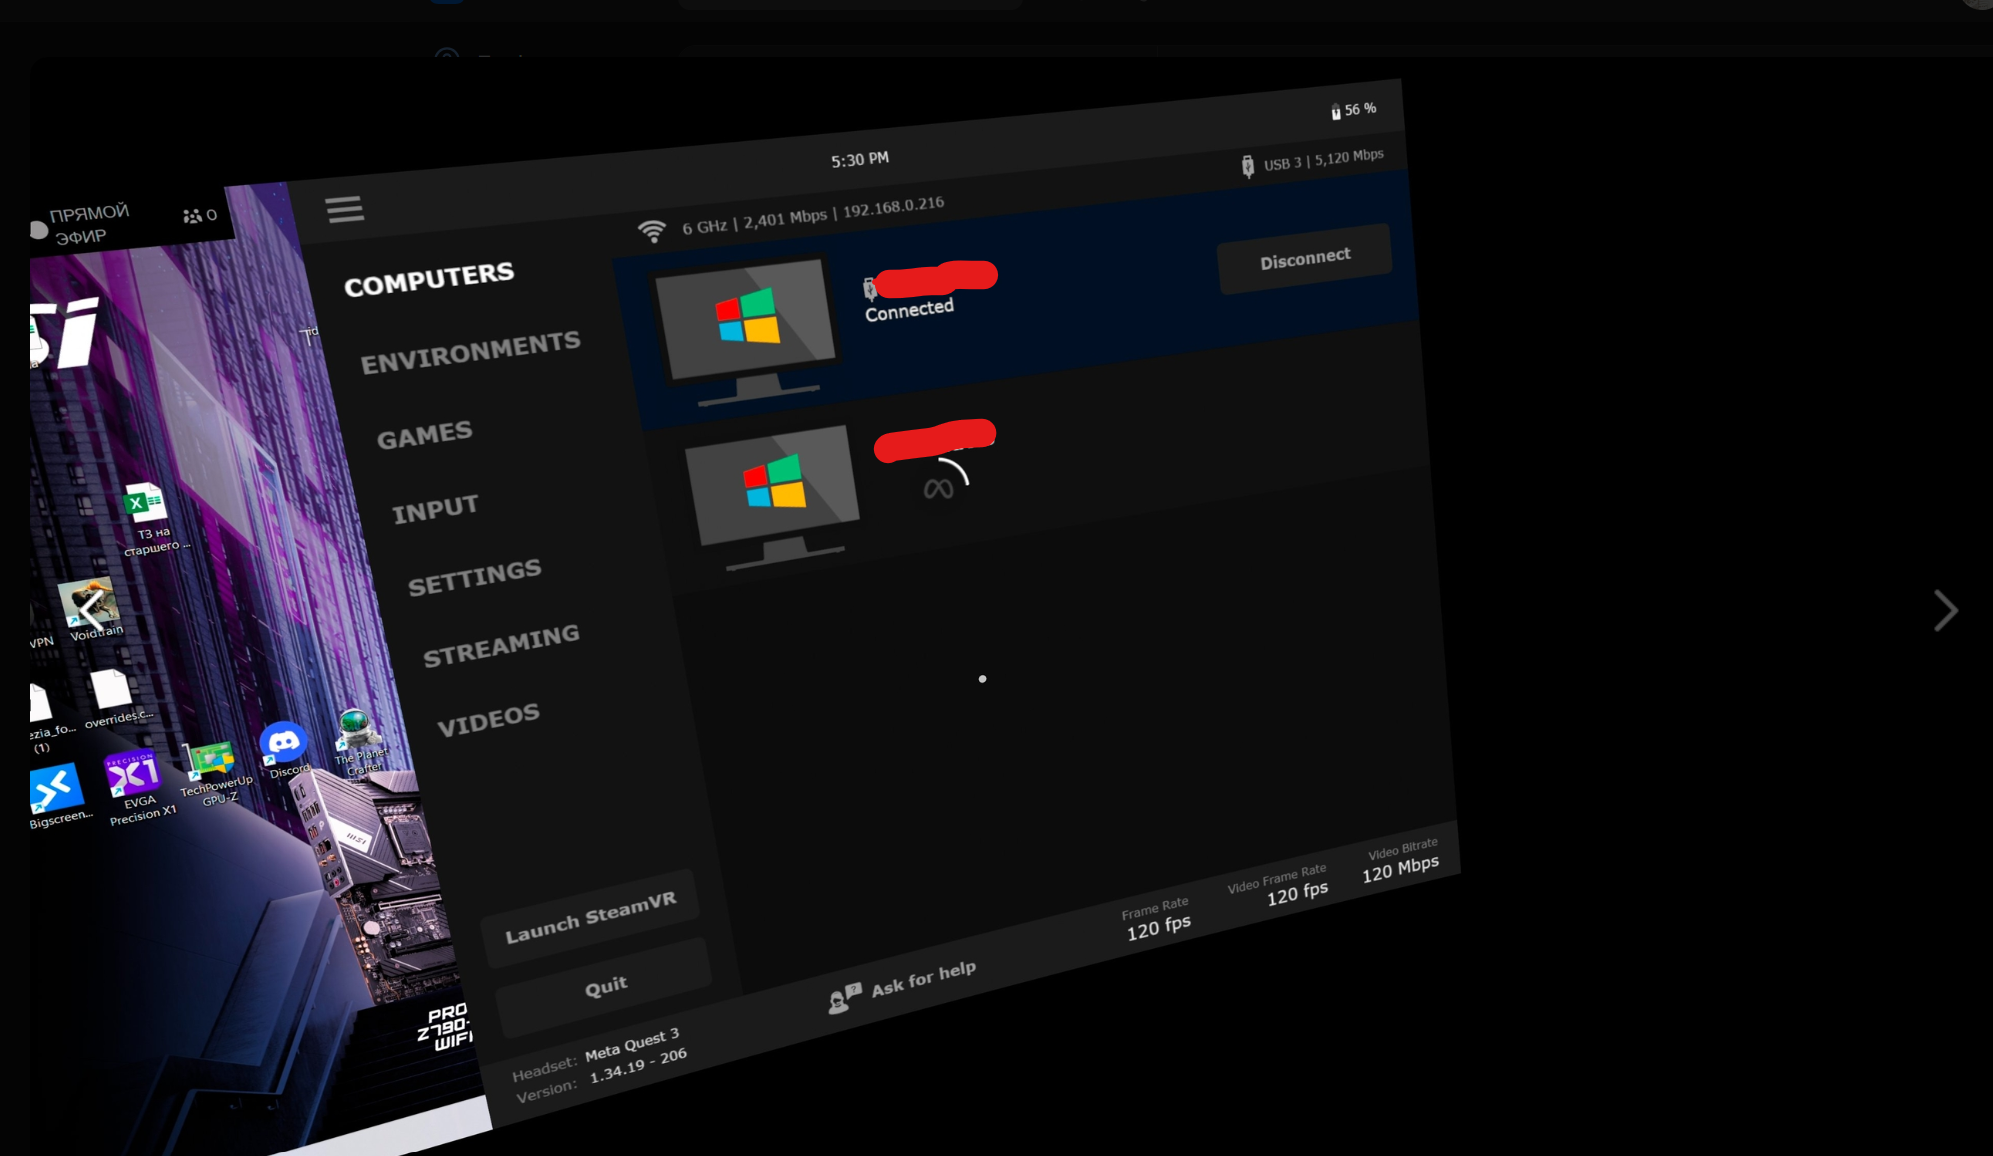
Task: Click the USB 3 | 5,120 Mbps status
Action: [1324, 159]
